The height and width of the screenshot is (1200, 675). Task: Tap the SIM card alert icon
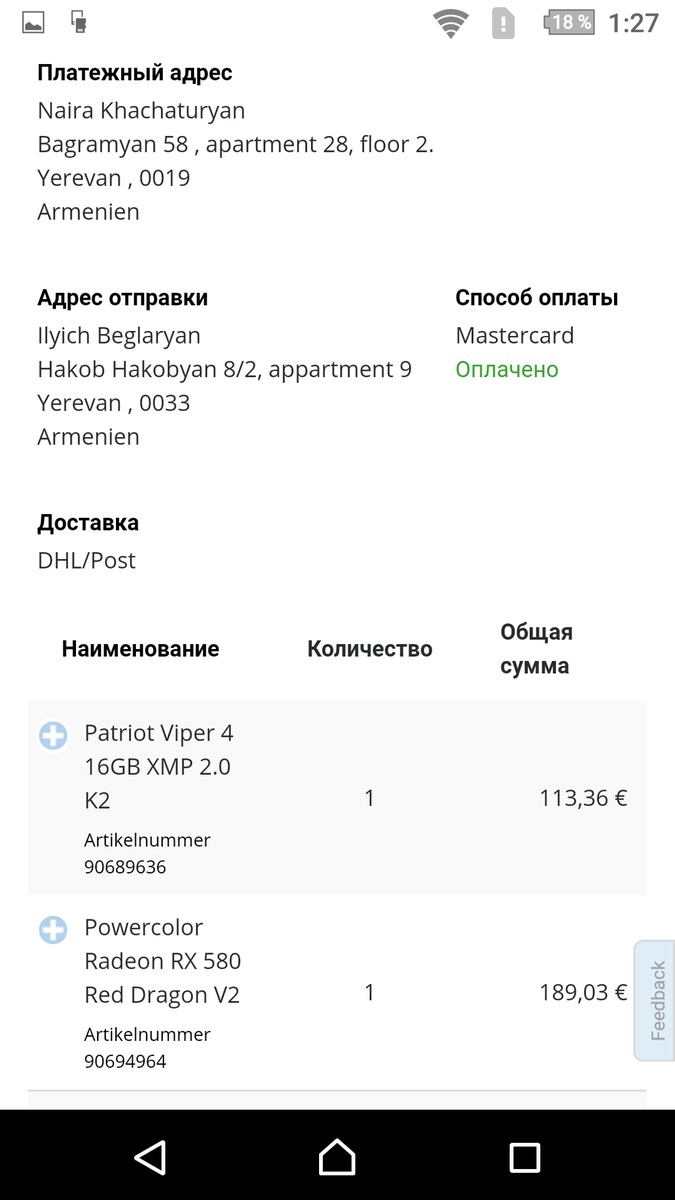tap(504, 22)
